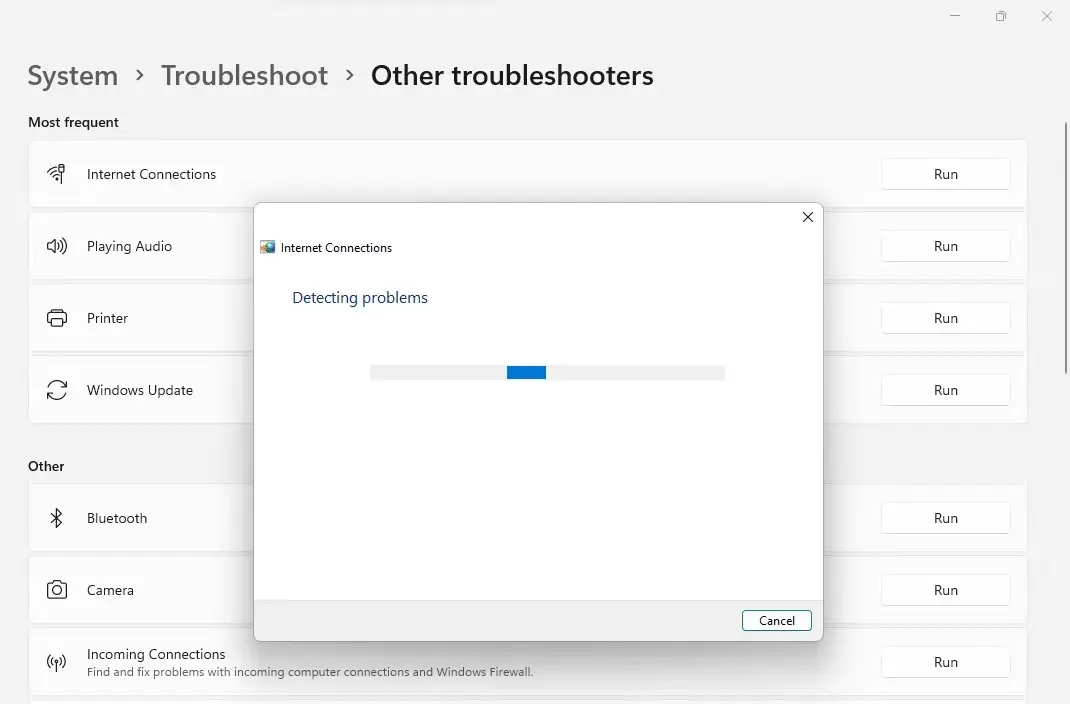The height and width of the screenshot is (704, 1070).
Task: Run the Incoming Connections troubleshooter
Action: (946, 662)
